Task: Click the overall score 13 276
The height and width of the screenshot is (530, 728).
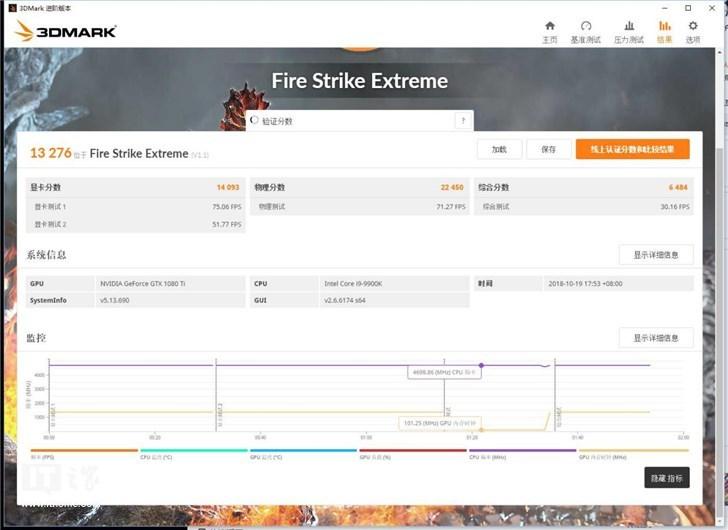Action: 51,153
